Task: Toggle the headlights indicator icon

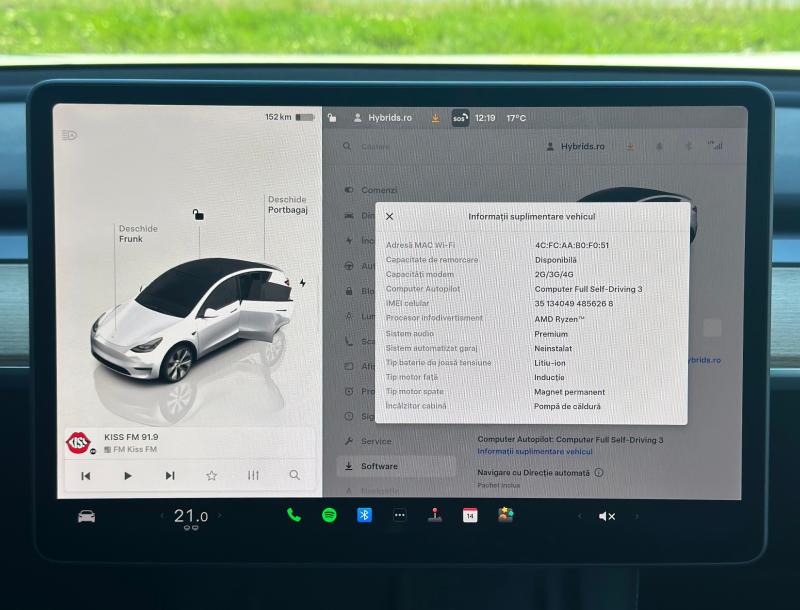Action: (x=69, y=135)
